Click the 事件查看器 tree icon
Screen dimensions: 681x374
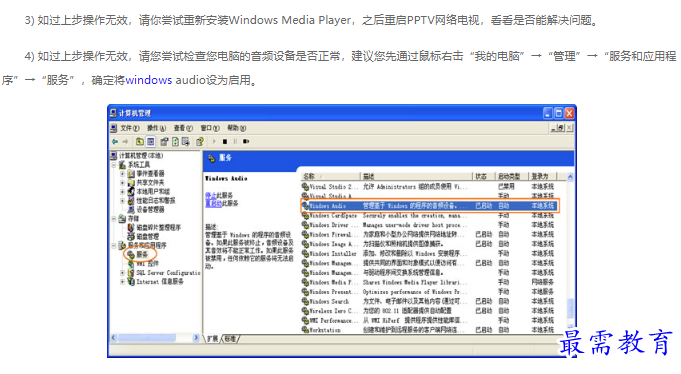[x=131, y=174]
